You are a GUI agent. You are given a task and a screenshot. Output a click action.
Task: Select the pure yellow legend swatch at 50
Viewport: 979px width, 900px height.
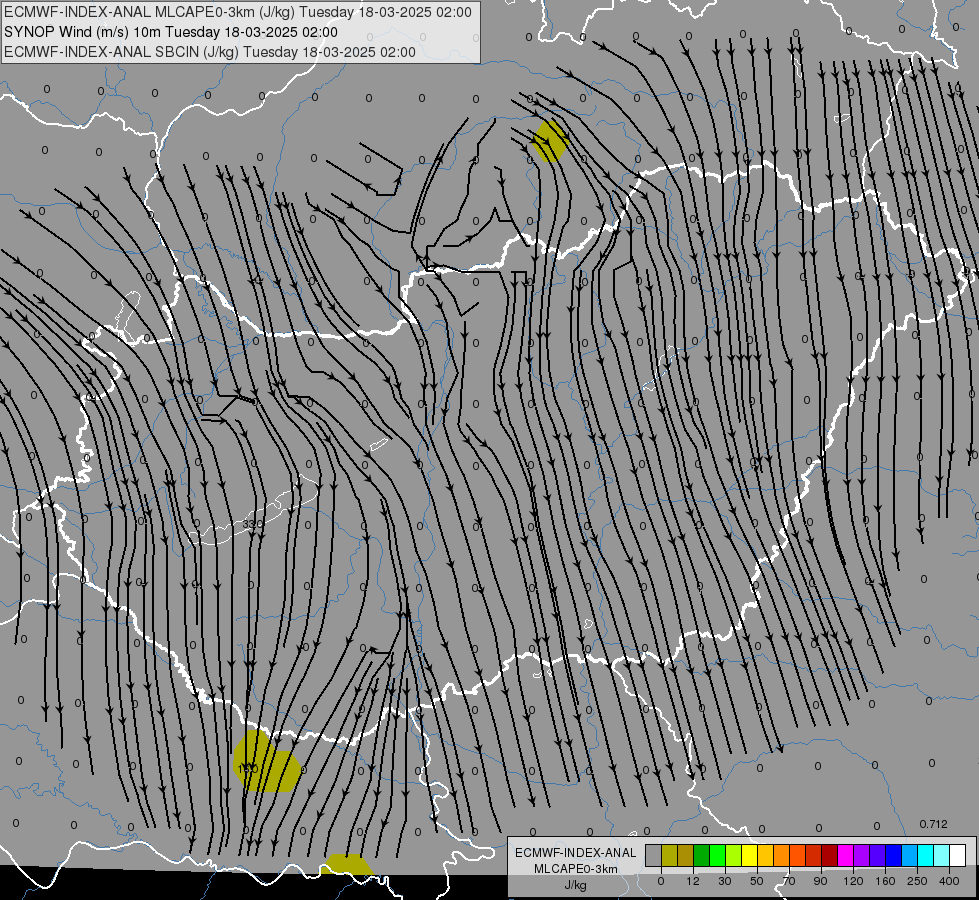coord(750,855)
